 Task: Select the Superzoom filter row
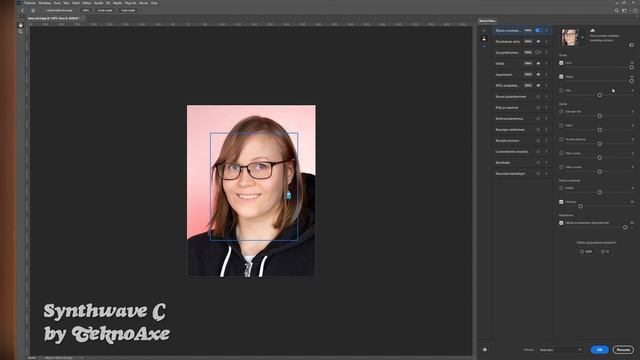[x=522, y=75]
